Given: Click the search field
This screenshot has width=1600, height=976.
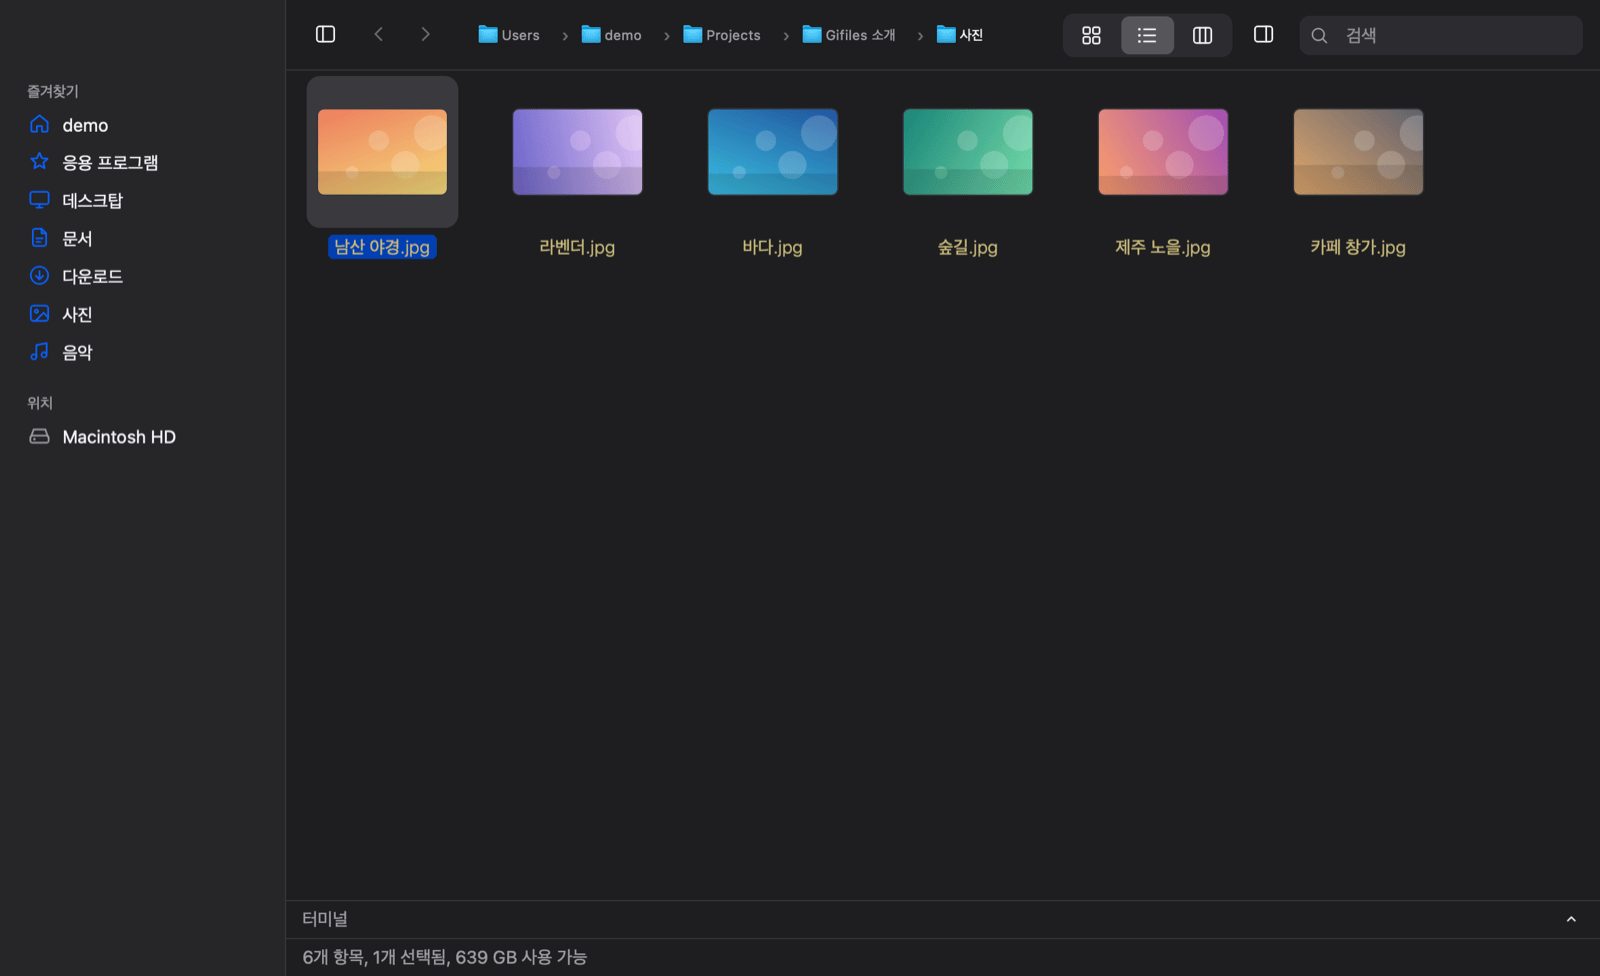Looking at the screenshot, I should point(1441,36).
